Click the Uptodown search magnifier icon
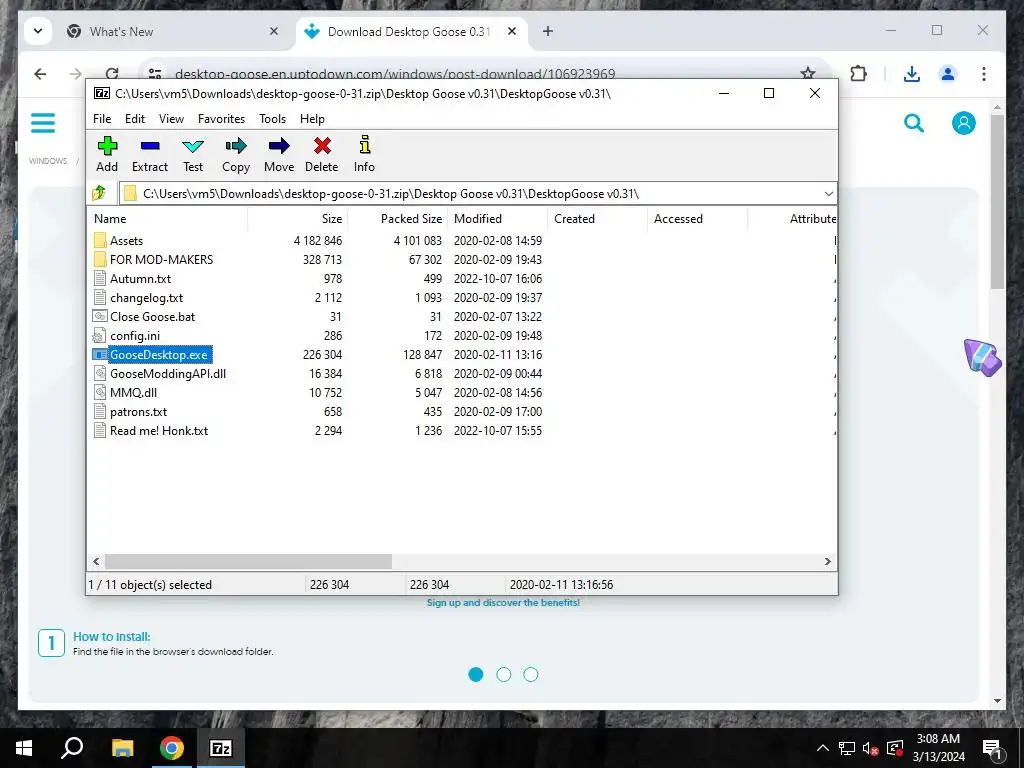This screenshot has height=768, width=1024. point(914,123)
